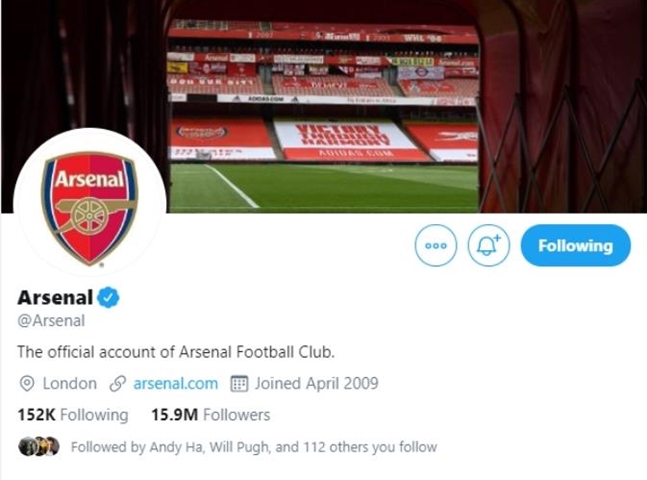View the 152K Following list
The image size is (647, 480).
click(x=73, y=414)
